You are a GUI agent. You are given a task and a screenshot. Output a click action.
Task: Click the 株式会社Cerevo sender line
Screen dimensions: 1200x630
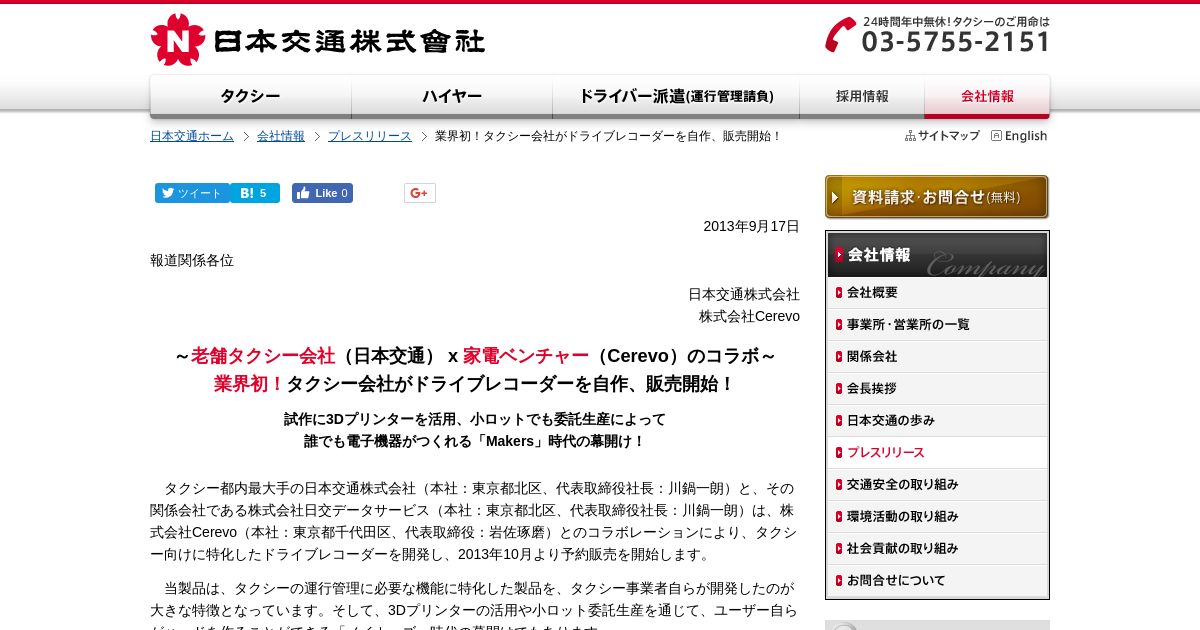(749, 316)
